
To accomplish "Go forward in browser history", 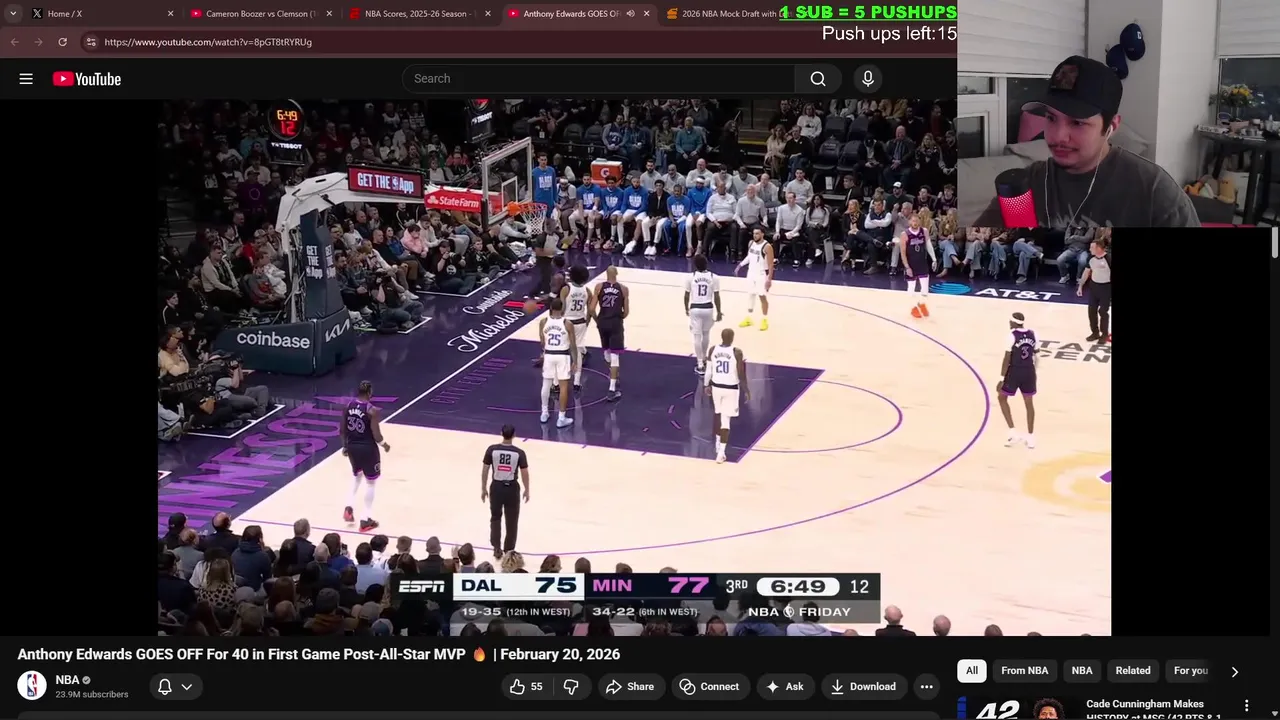I will pos(38,42).
